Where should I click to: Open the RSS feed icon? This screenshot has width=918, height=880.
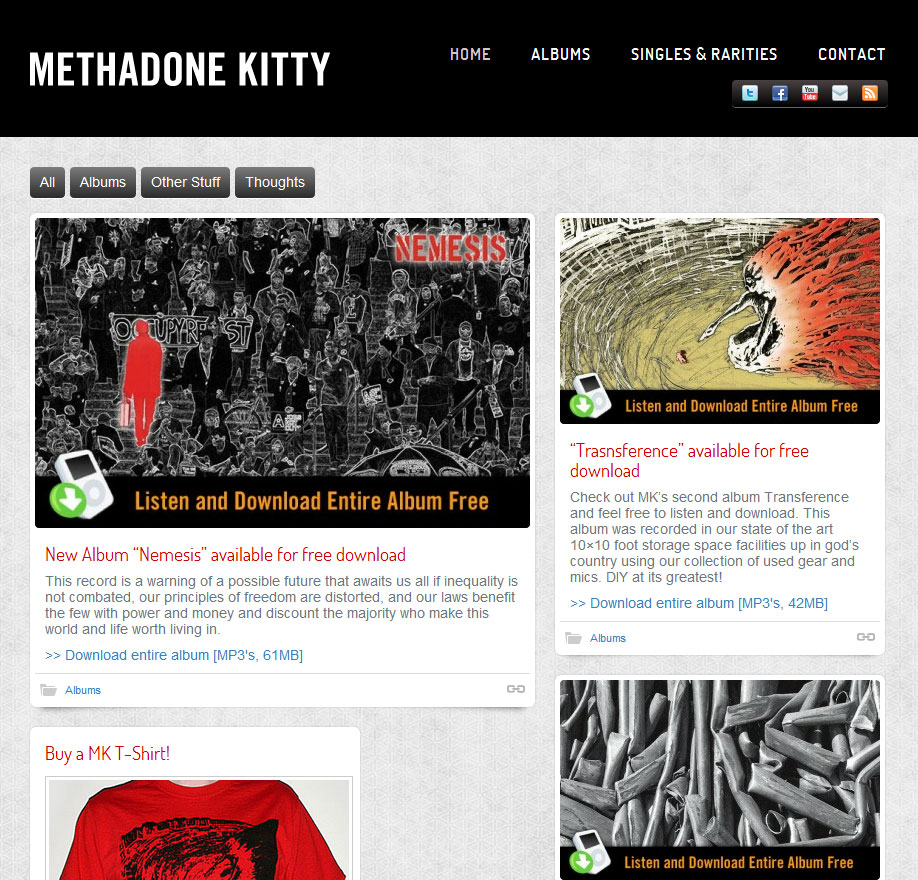pyautogui.click(x=869, y=93)
